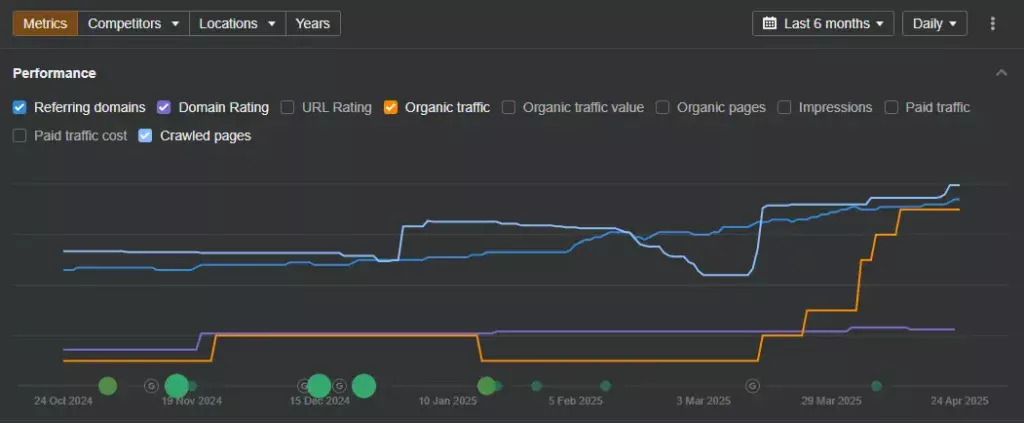1024x423 pixels.
Task: Switch to the Years tab
Action: coord(313,24)
